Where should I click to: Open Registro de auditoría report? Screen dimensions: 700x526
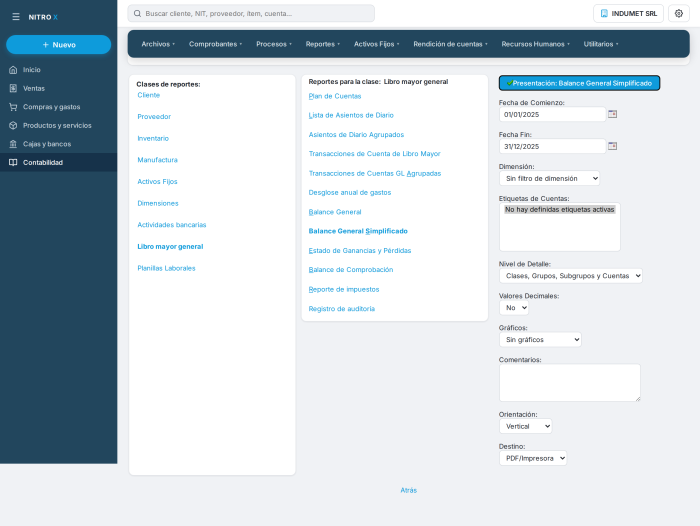(342, 309)
